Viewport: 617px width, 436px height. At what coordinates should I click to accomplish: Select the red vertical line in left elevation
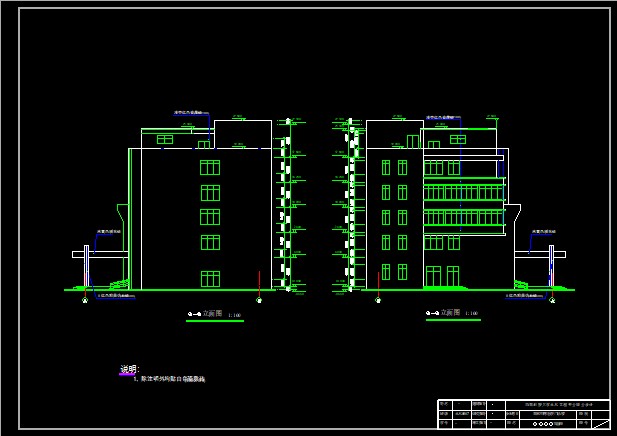coord(259,282)
